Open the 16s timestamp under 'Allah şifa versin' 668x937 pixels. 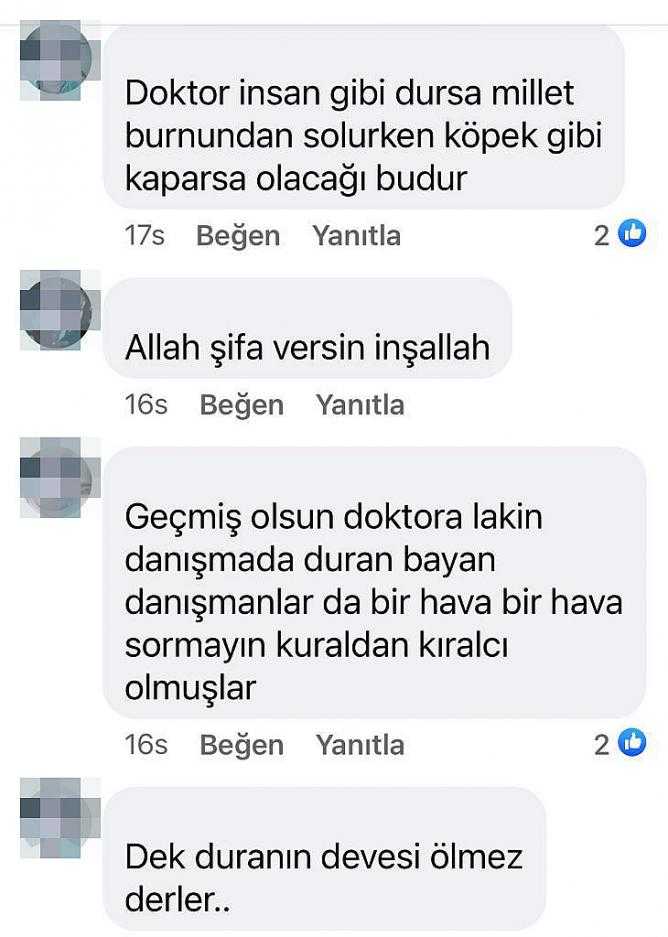pyautogui.click(x=146, y=405)
